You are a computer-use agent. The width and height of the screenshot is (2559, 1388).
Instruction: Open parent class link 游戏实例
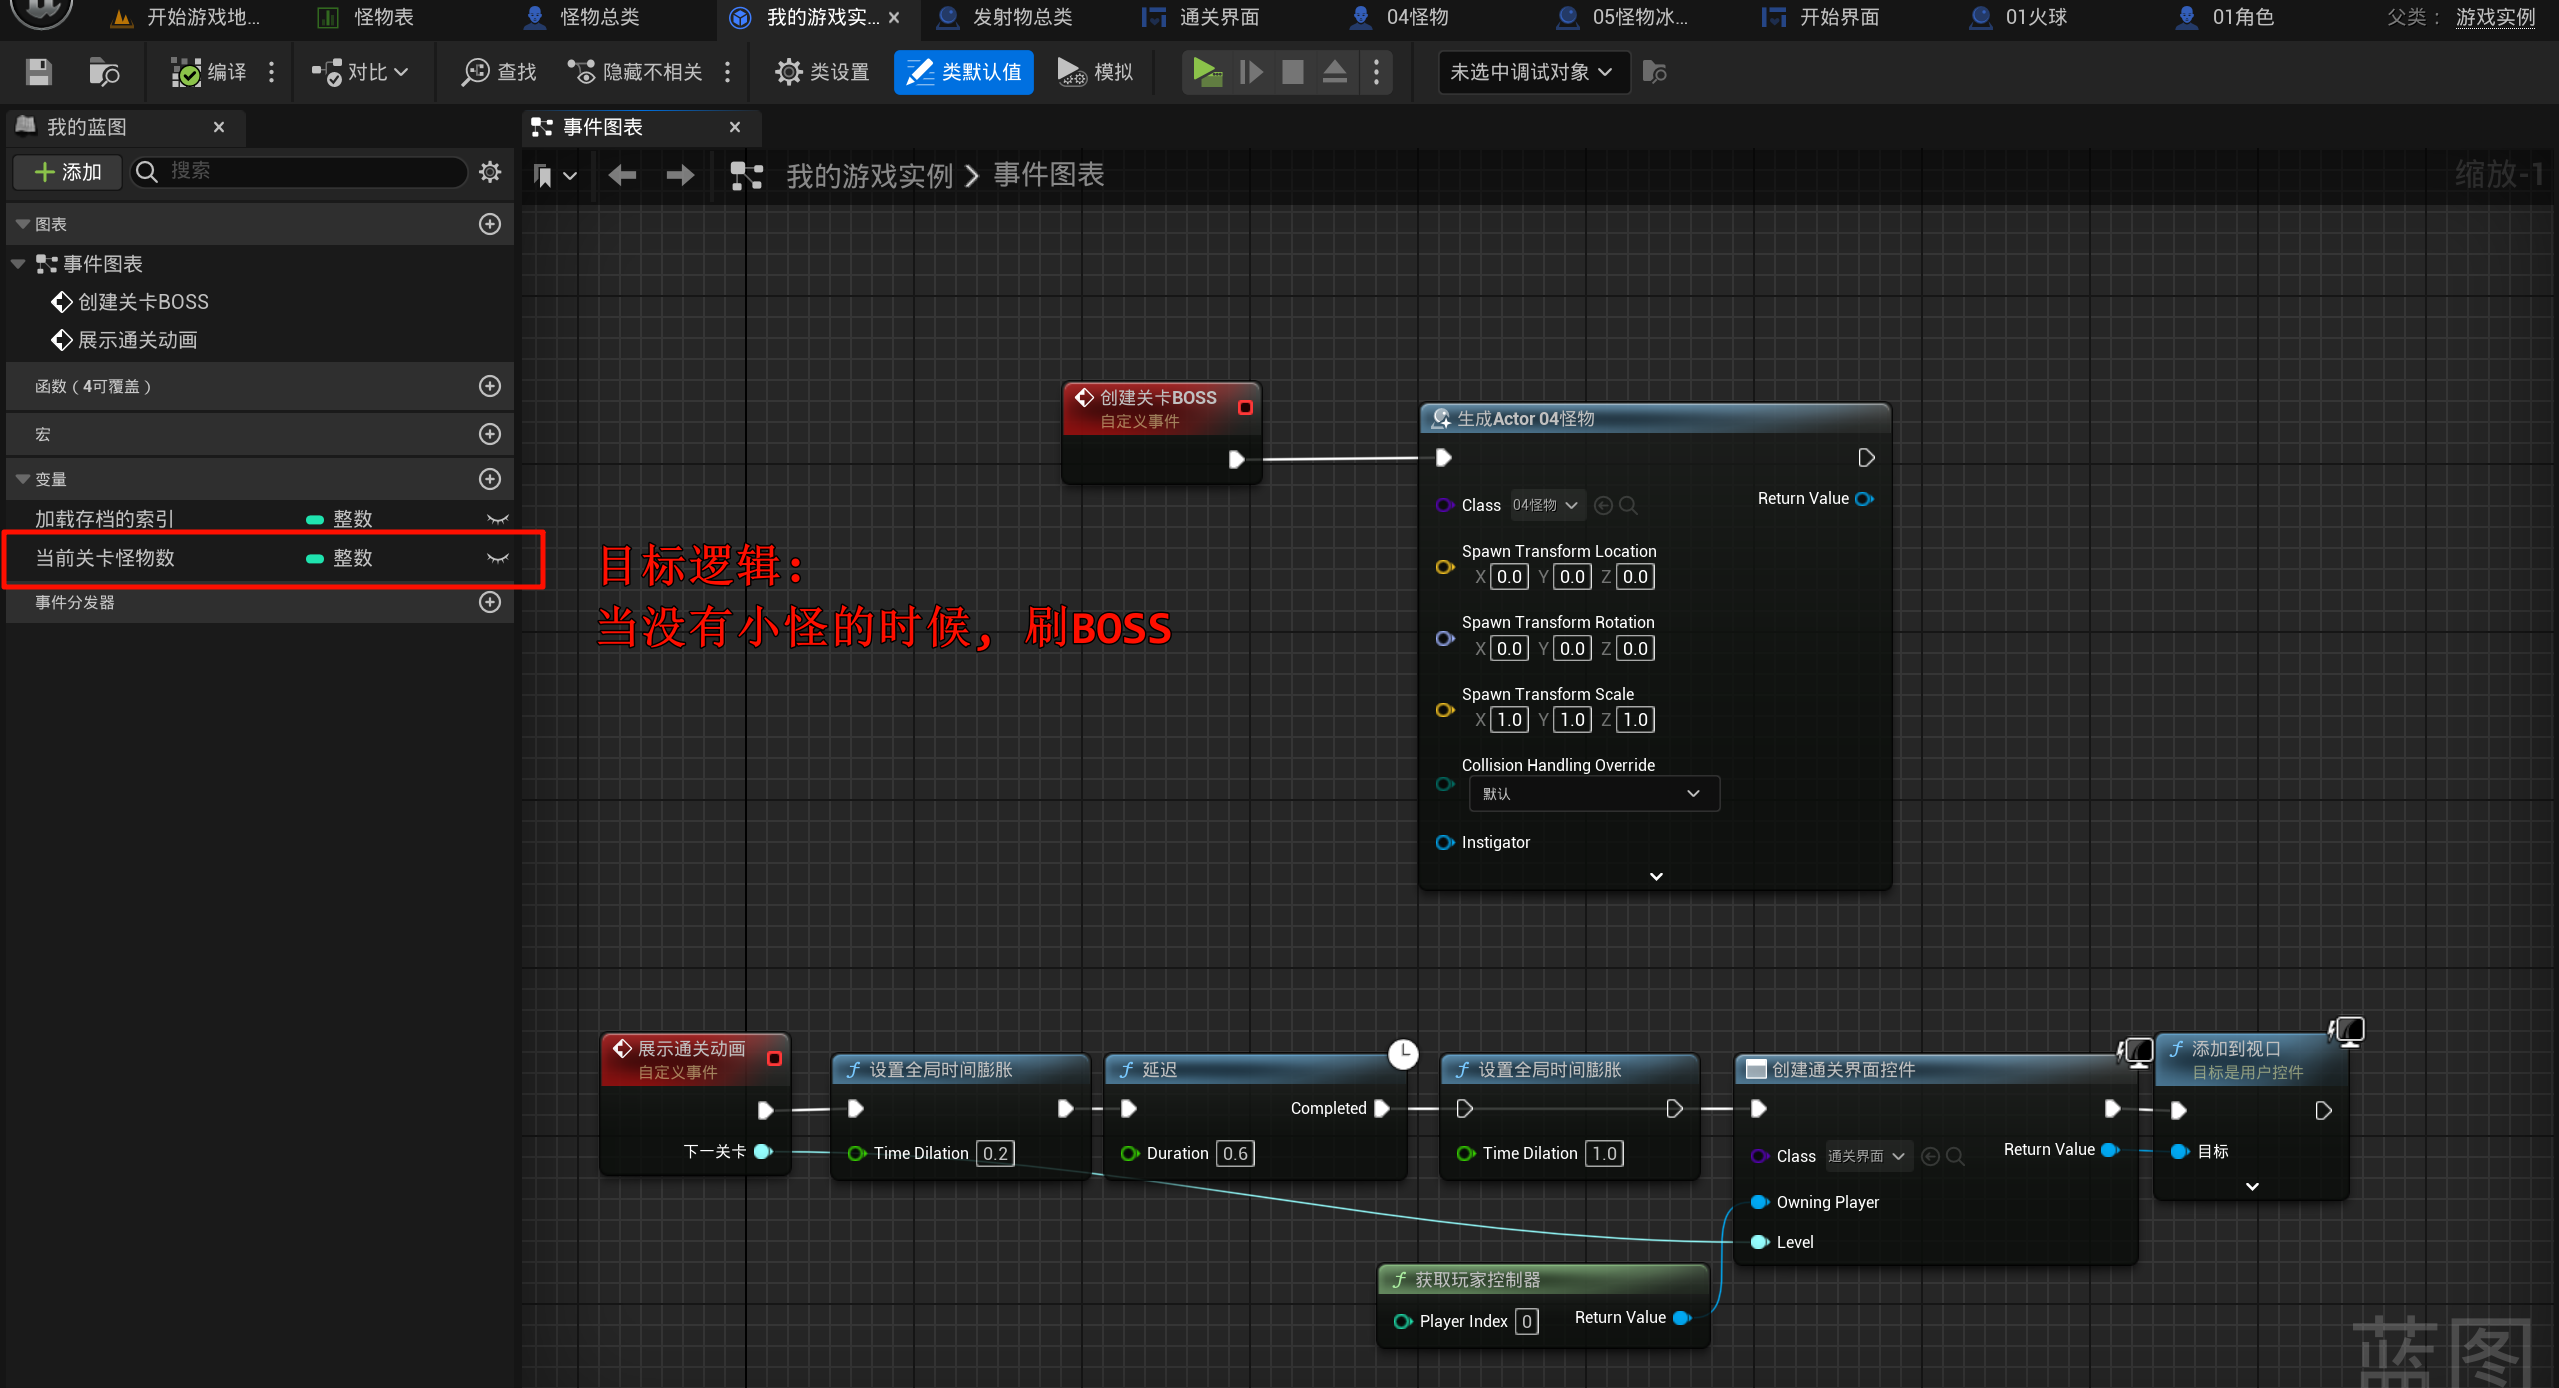pos(2495,17)
